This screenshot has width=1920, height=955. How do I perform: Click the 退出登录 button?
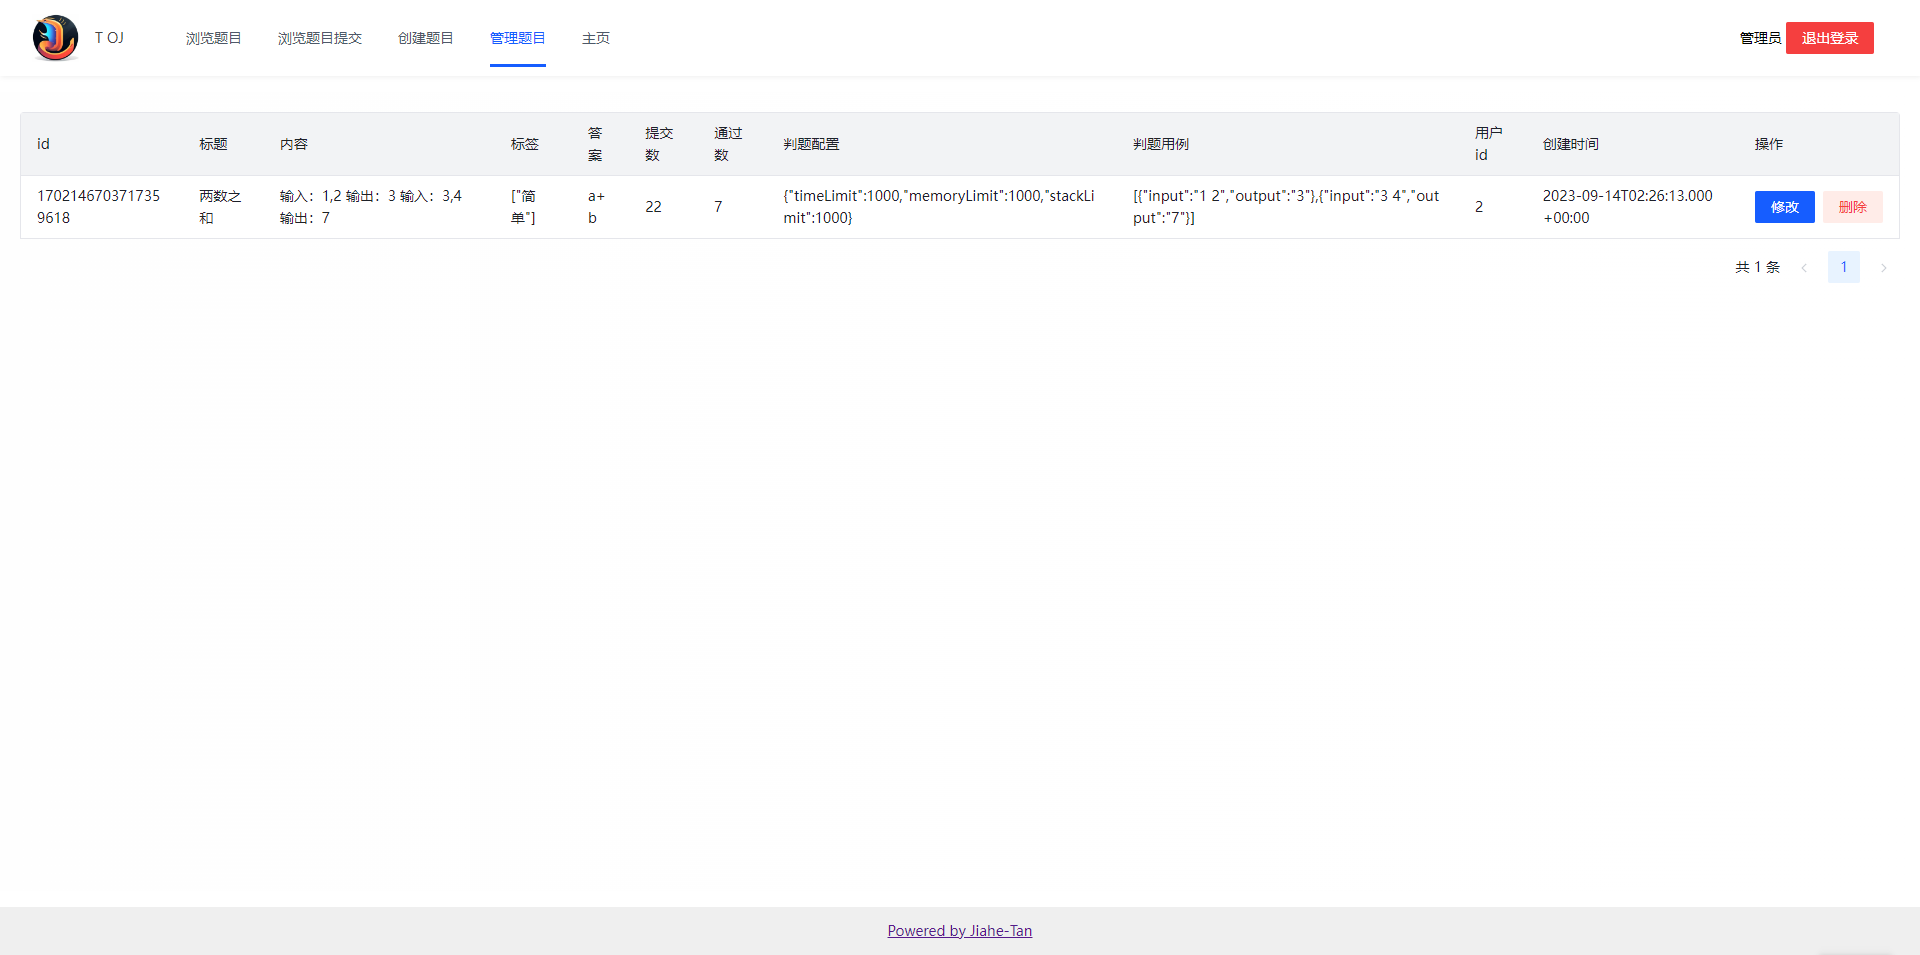[1830, 38]
